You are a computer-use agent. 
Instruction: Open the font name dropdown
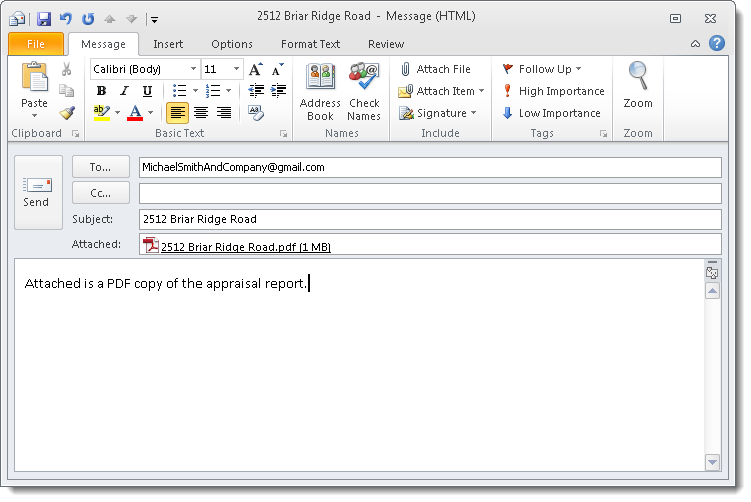coord(193,69)
